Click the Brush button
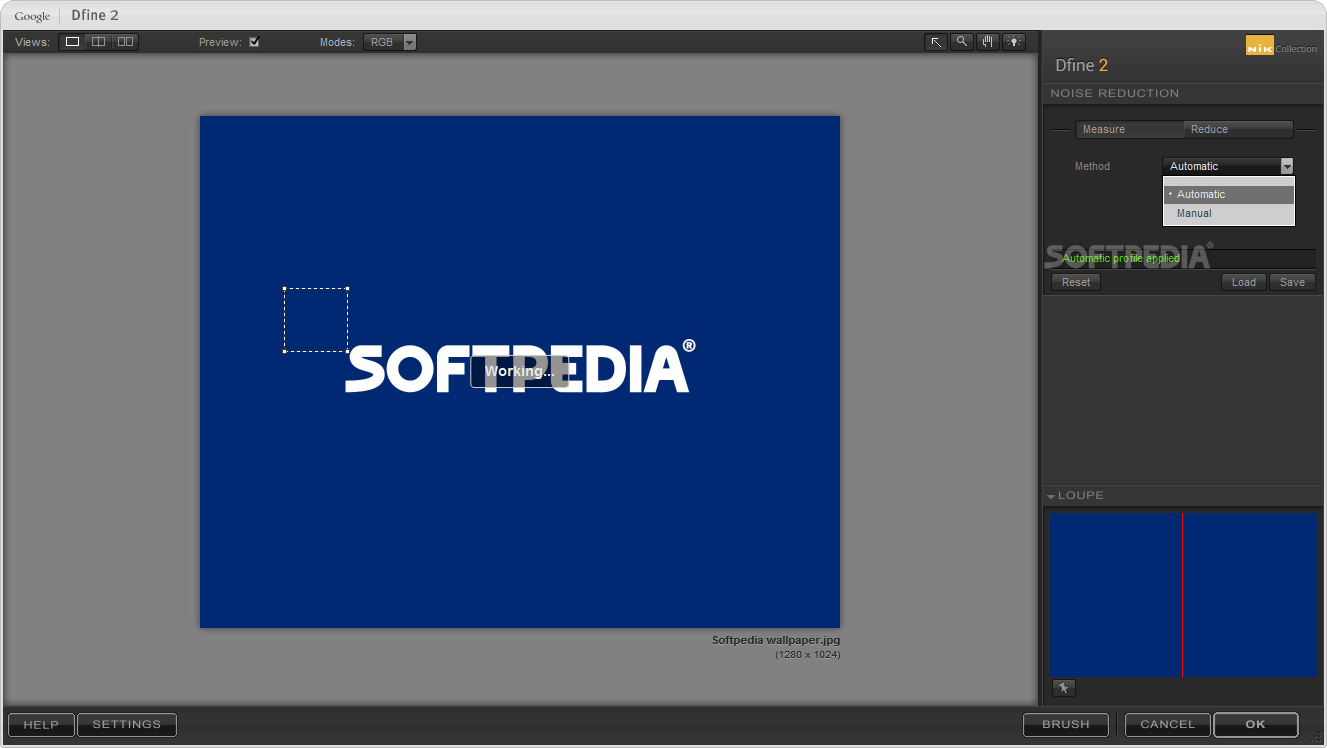 point(1066,725)
